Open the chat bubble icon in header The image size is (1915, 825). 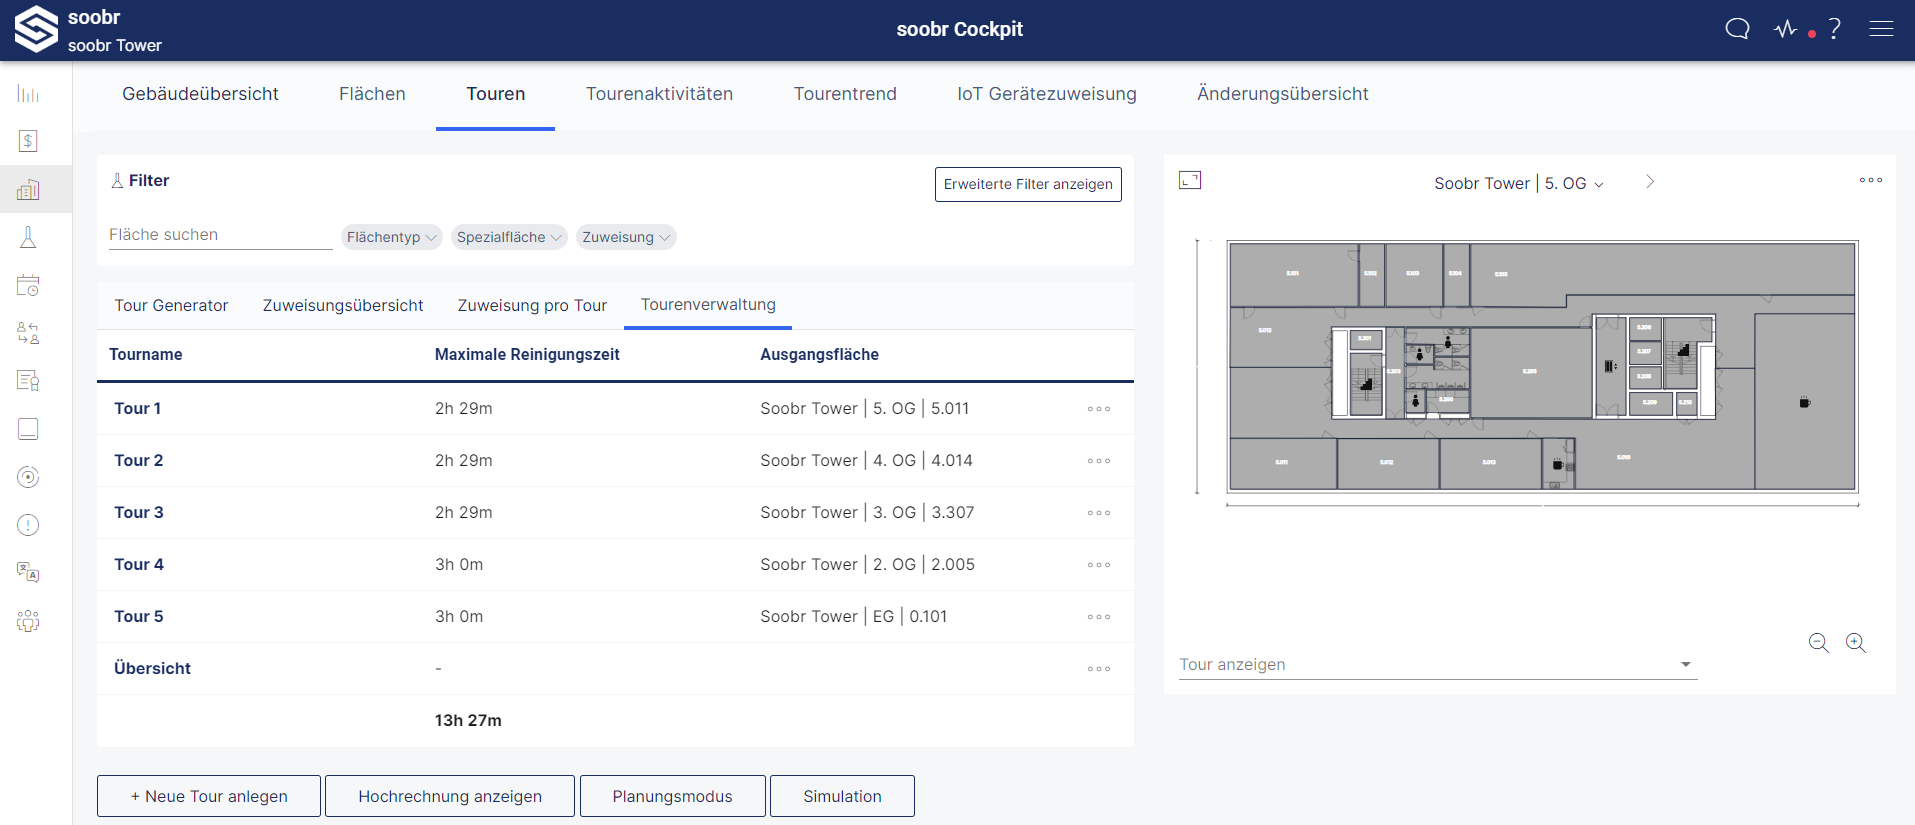[x=1738, y=29]
